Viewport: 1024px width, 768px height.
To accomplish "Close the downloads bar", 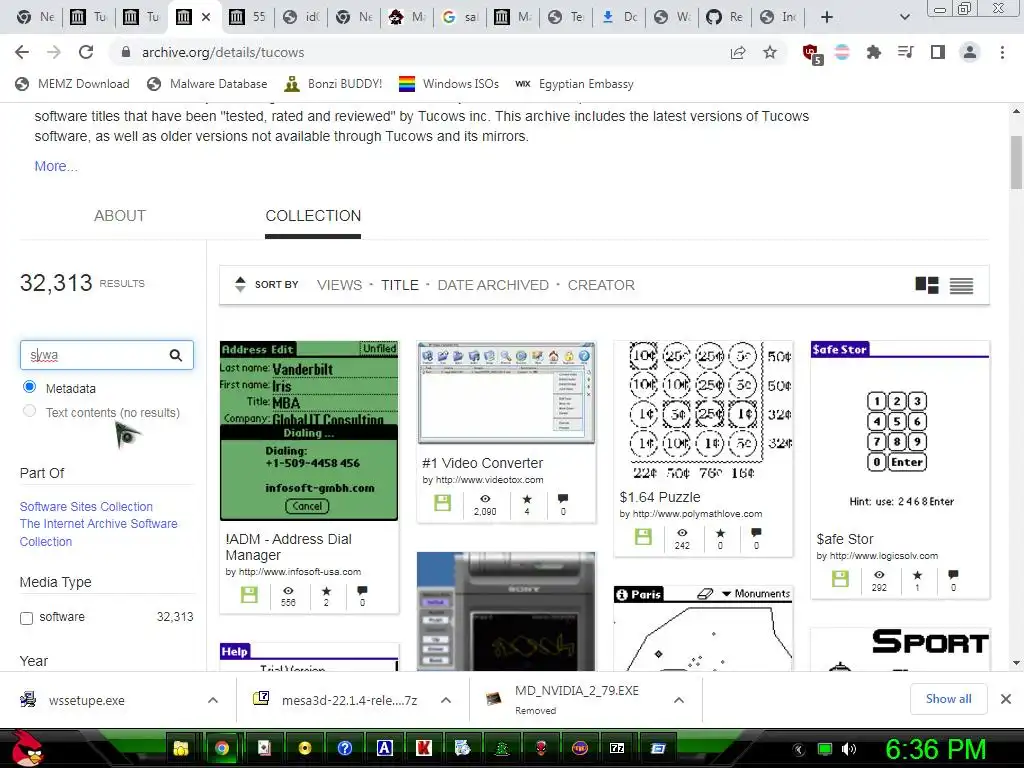I will 1006,699.
